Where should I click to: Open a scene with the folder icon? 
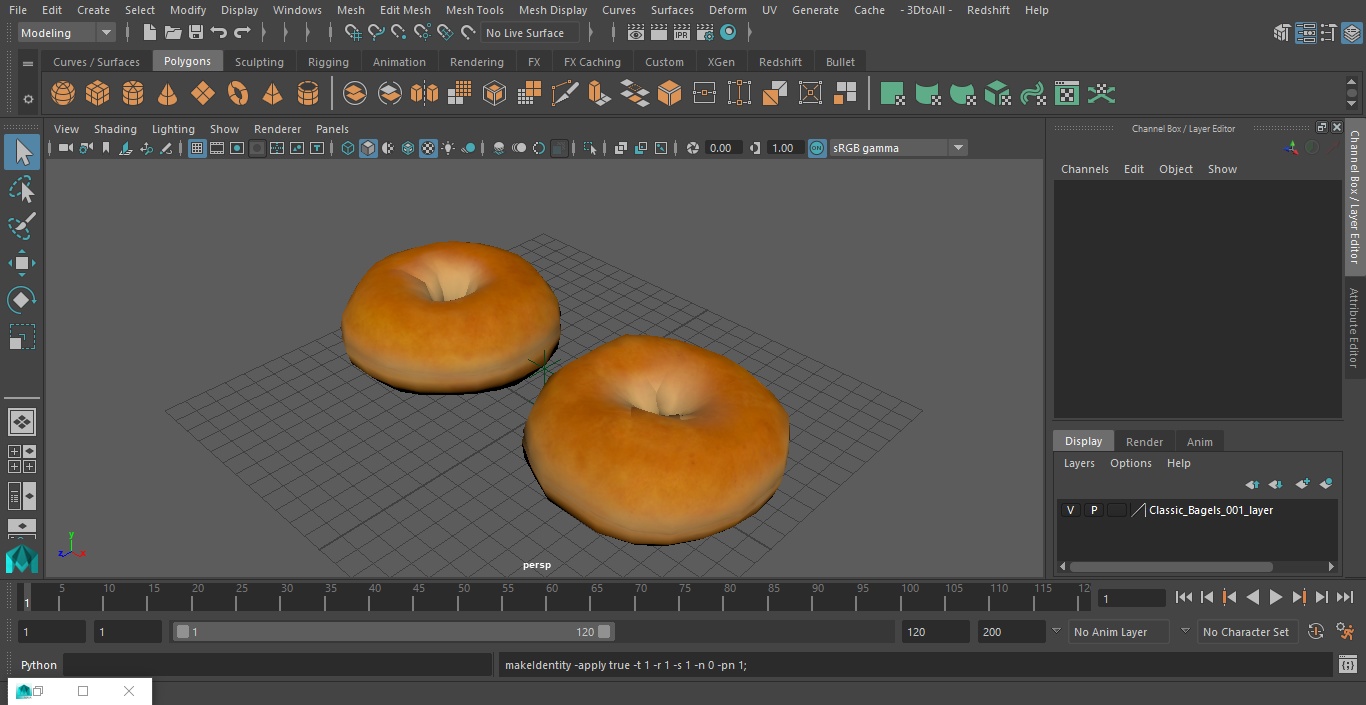point(173,33)
